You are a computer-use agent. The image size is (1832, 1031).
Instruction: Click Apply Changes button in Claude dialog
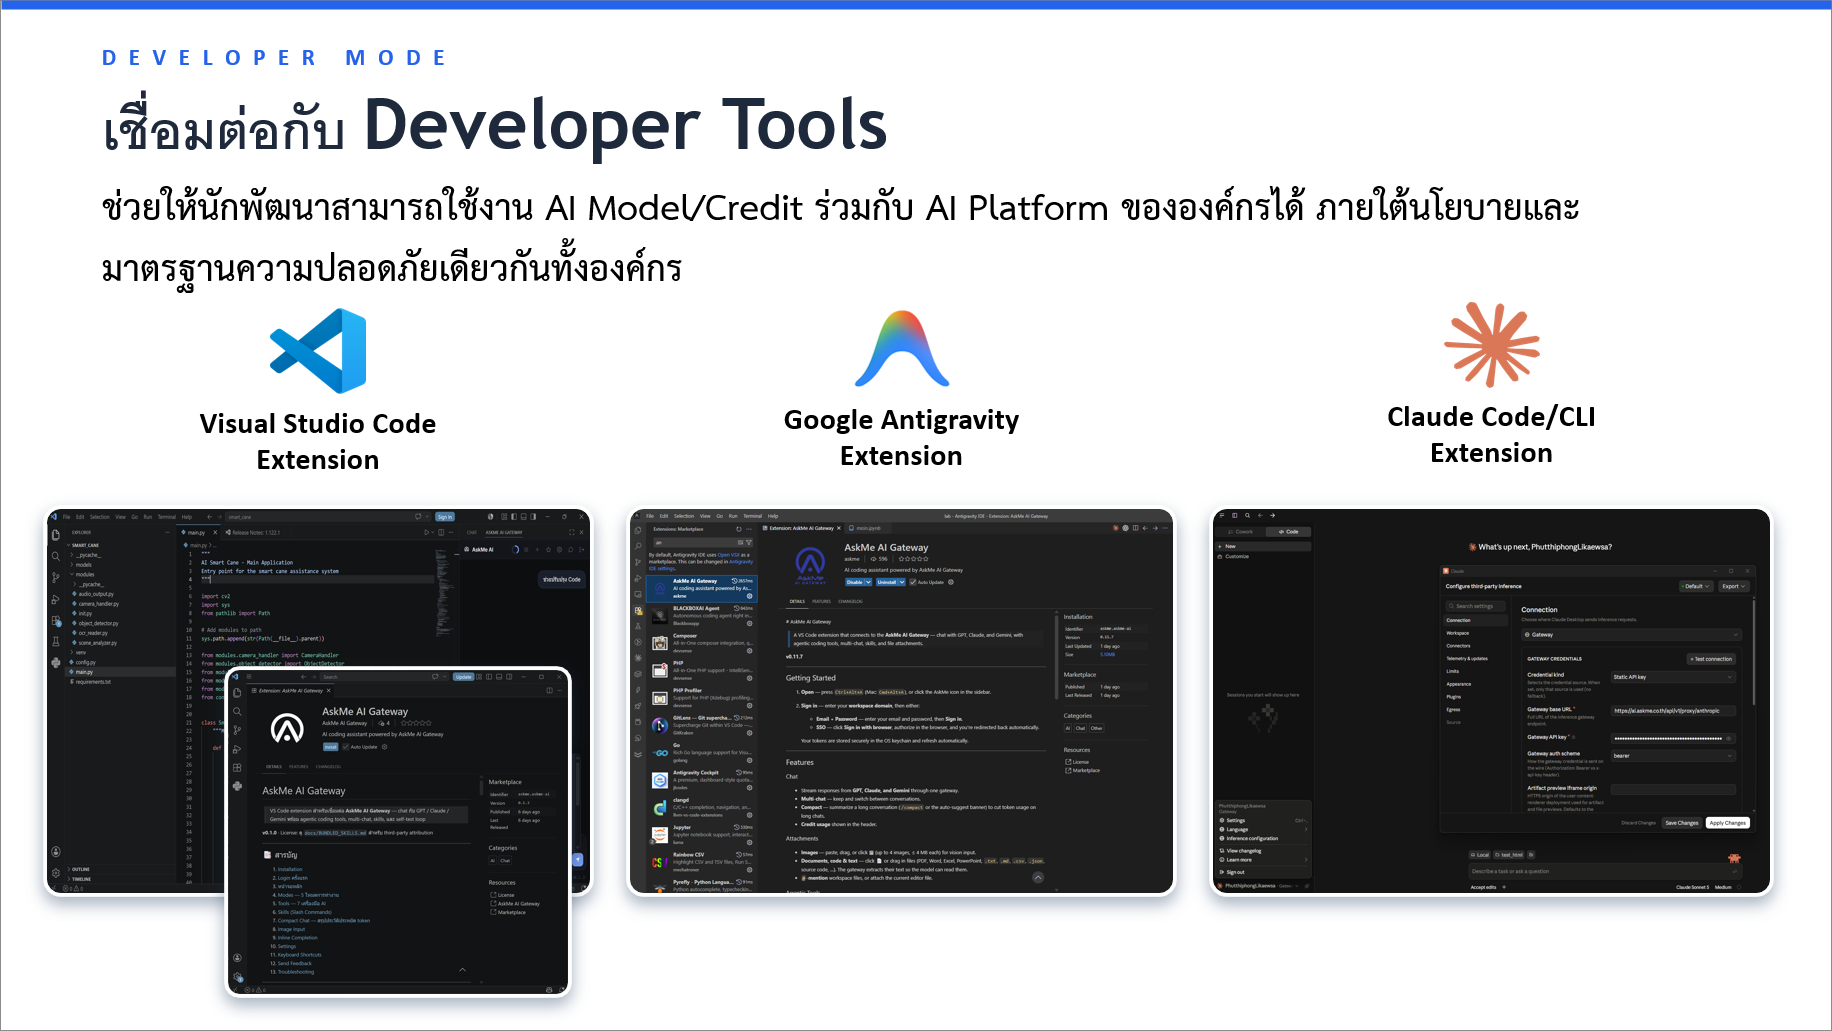pos(1728,823)
